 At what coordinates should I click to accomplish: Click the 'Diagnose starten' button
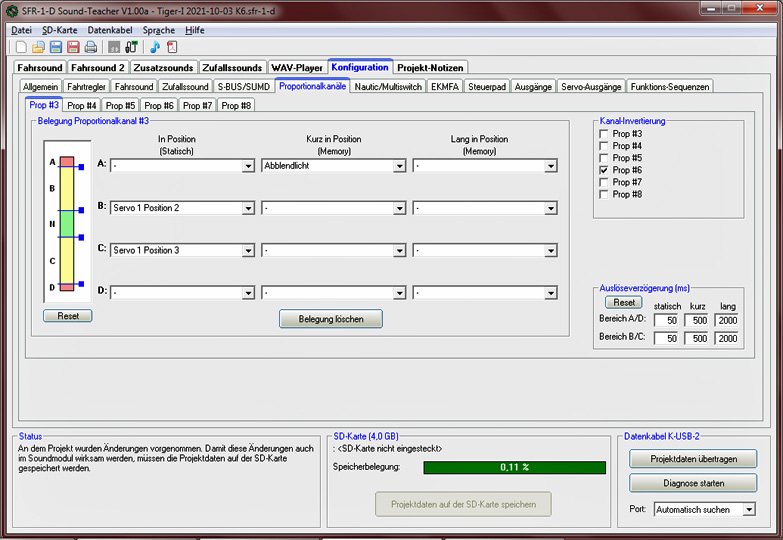coord(693,483)
